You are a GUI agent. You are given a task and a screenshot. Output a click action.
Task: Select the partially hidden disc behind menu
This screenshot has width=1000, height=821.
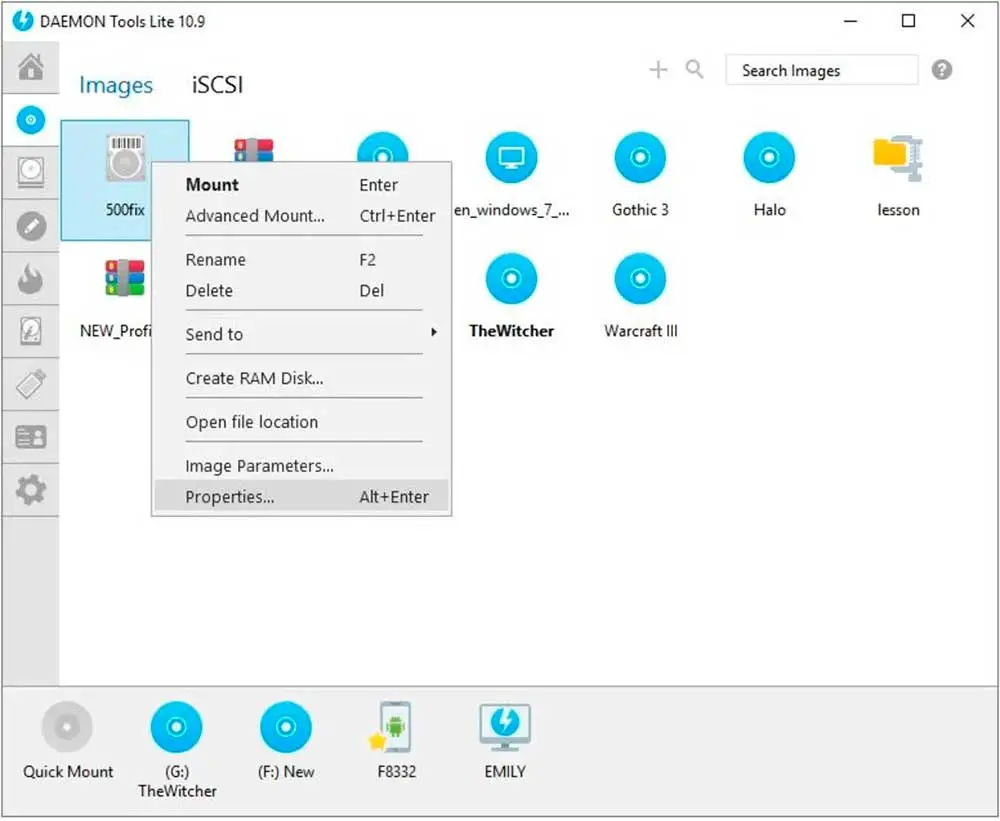point(383,147)
